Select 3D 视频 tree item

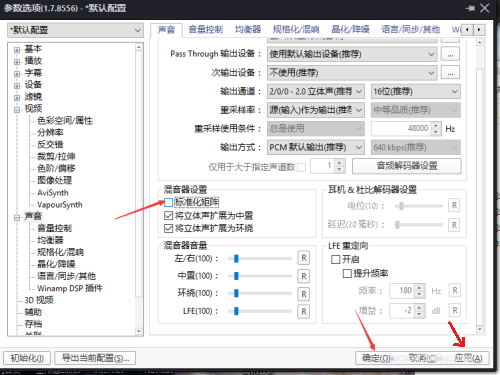(x=39, y=300)
